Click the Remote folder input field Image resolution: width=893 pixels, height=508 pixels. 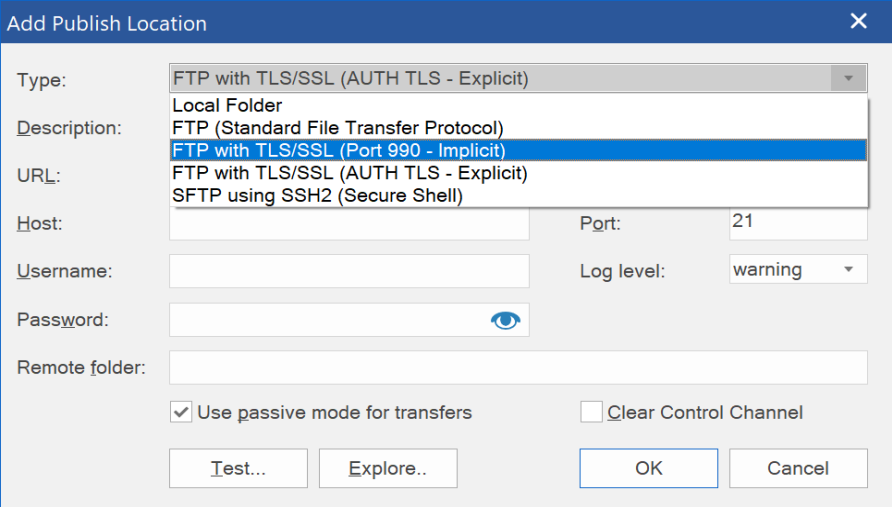click(x=518, y=367)
